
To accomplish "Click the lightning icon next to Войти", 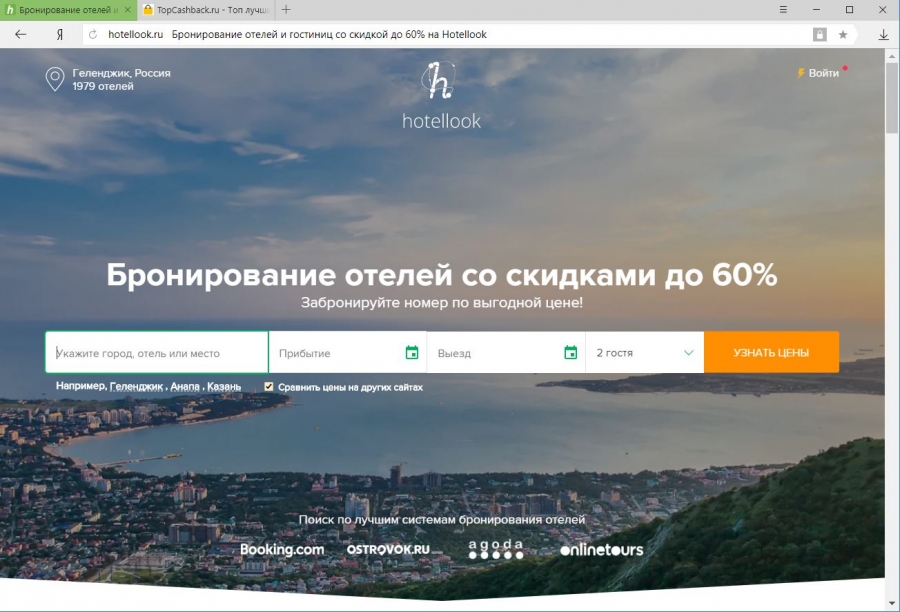I will 801,73.
